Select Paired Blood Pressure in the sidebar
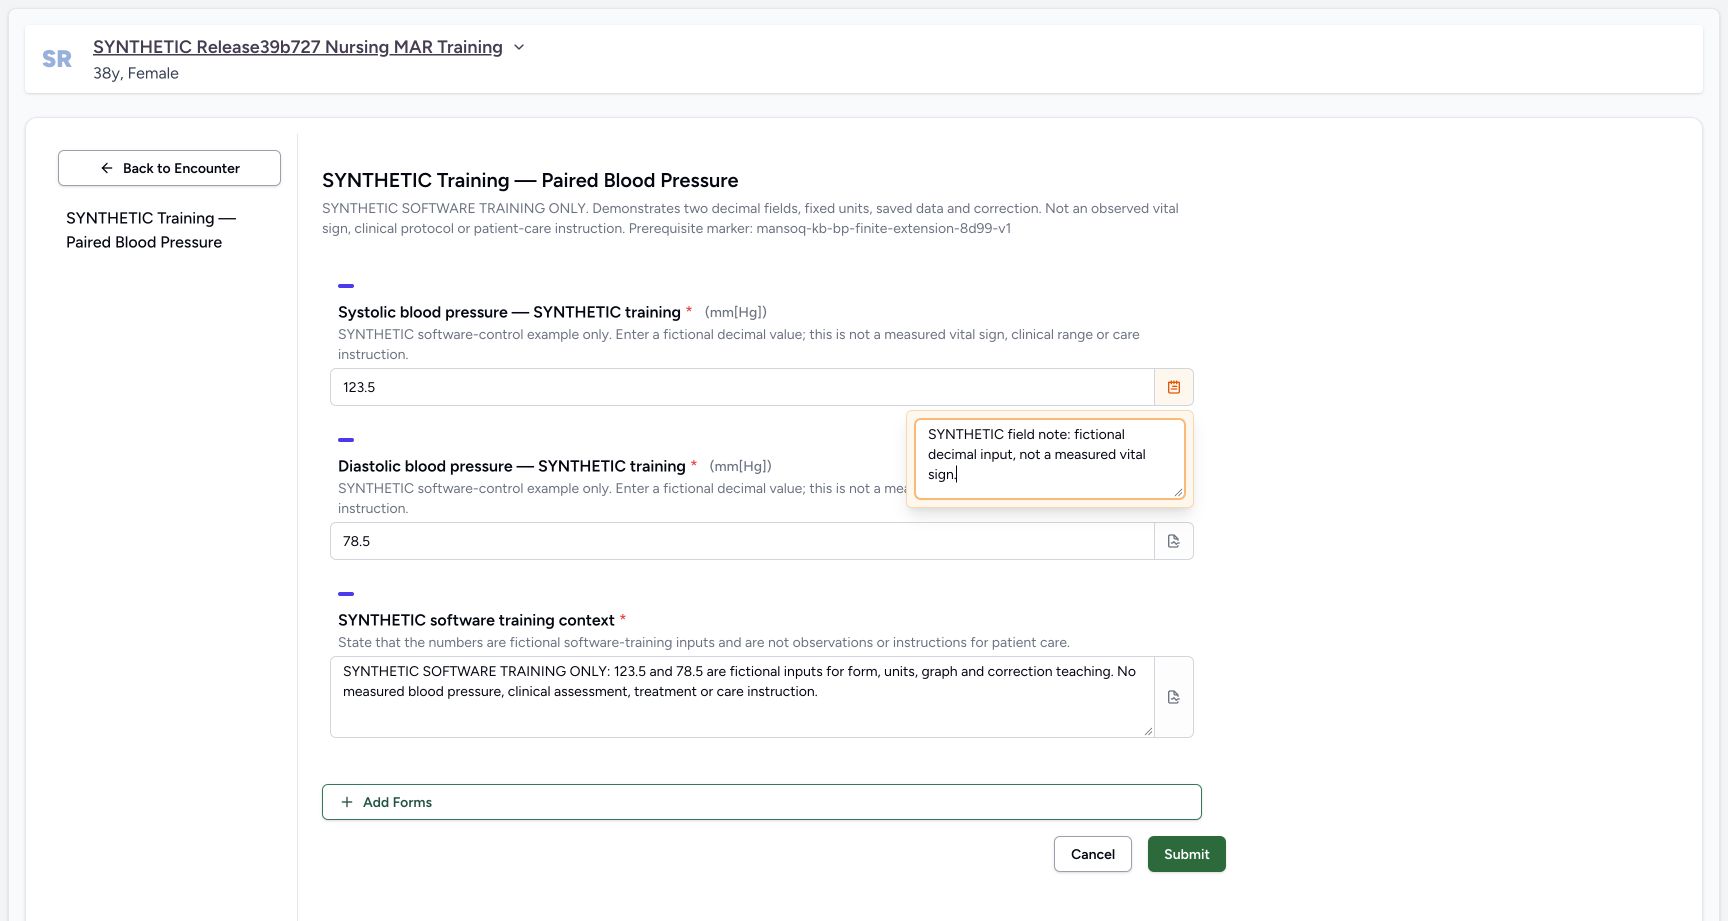1728x921 pixels. pos(151,230)
